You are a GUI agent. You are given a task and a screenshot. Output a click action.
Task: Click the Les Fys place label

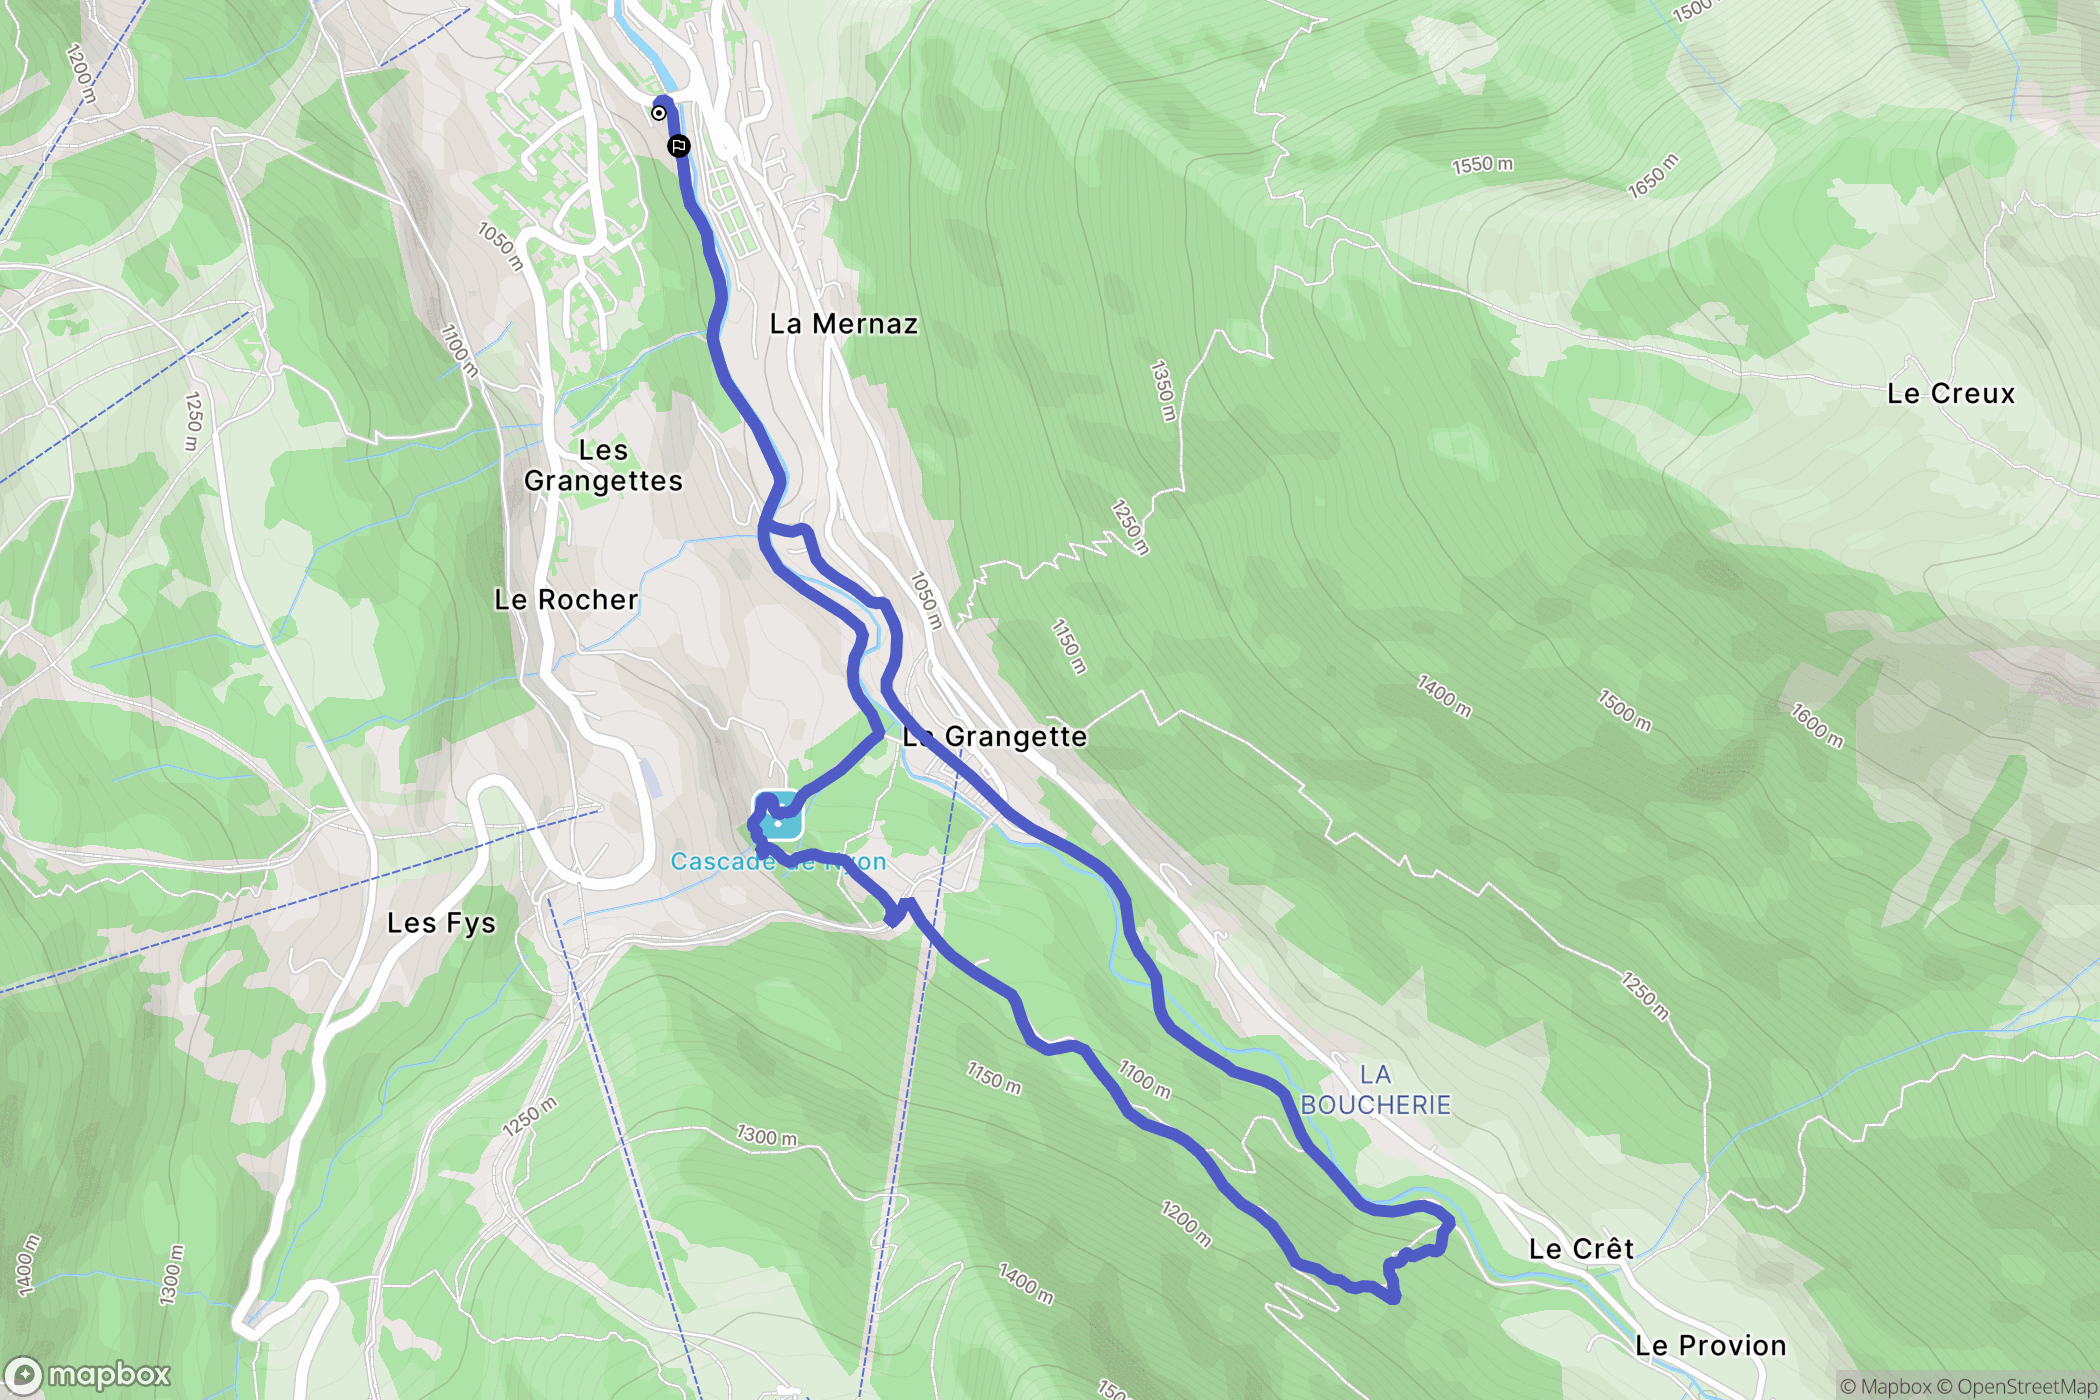coord(441,923)
